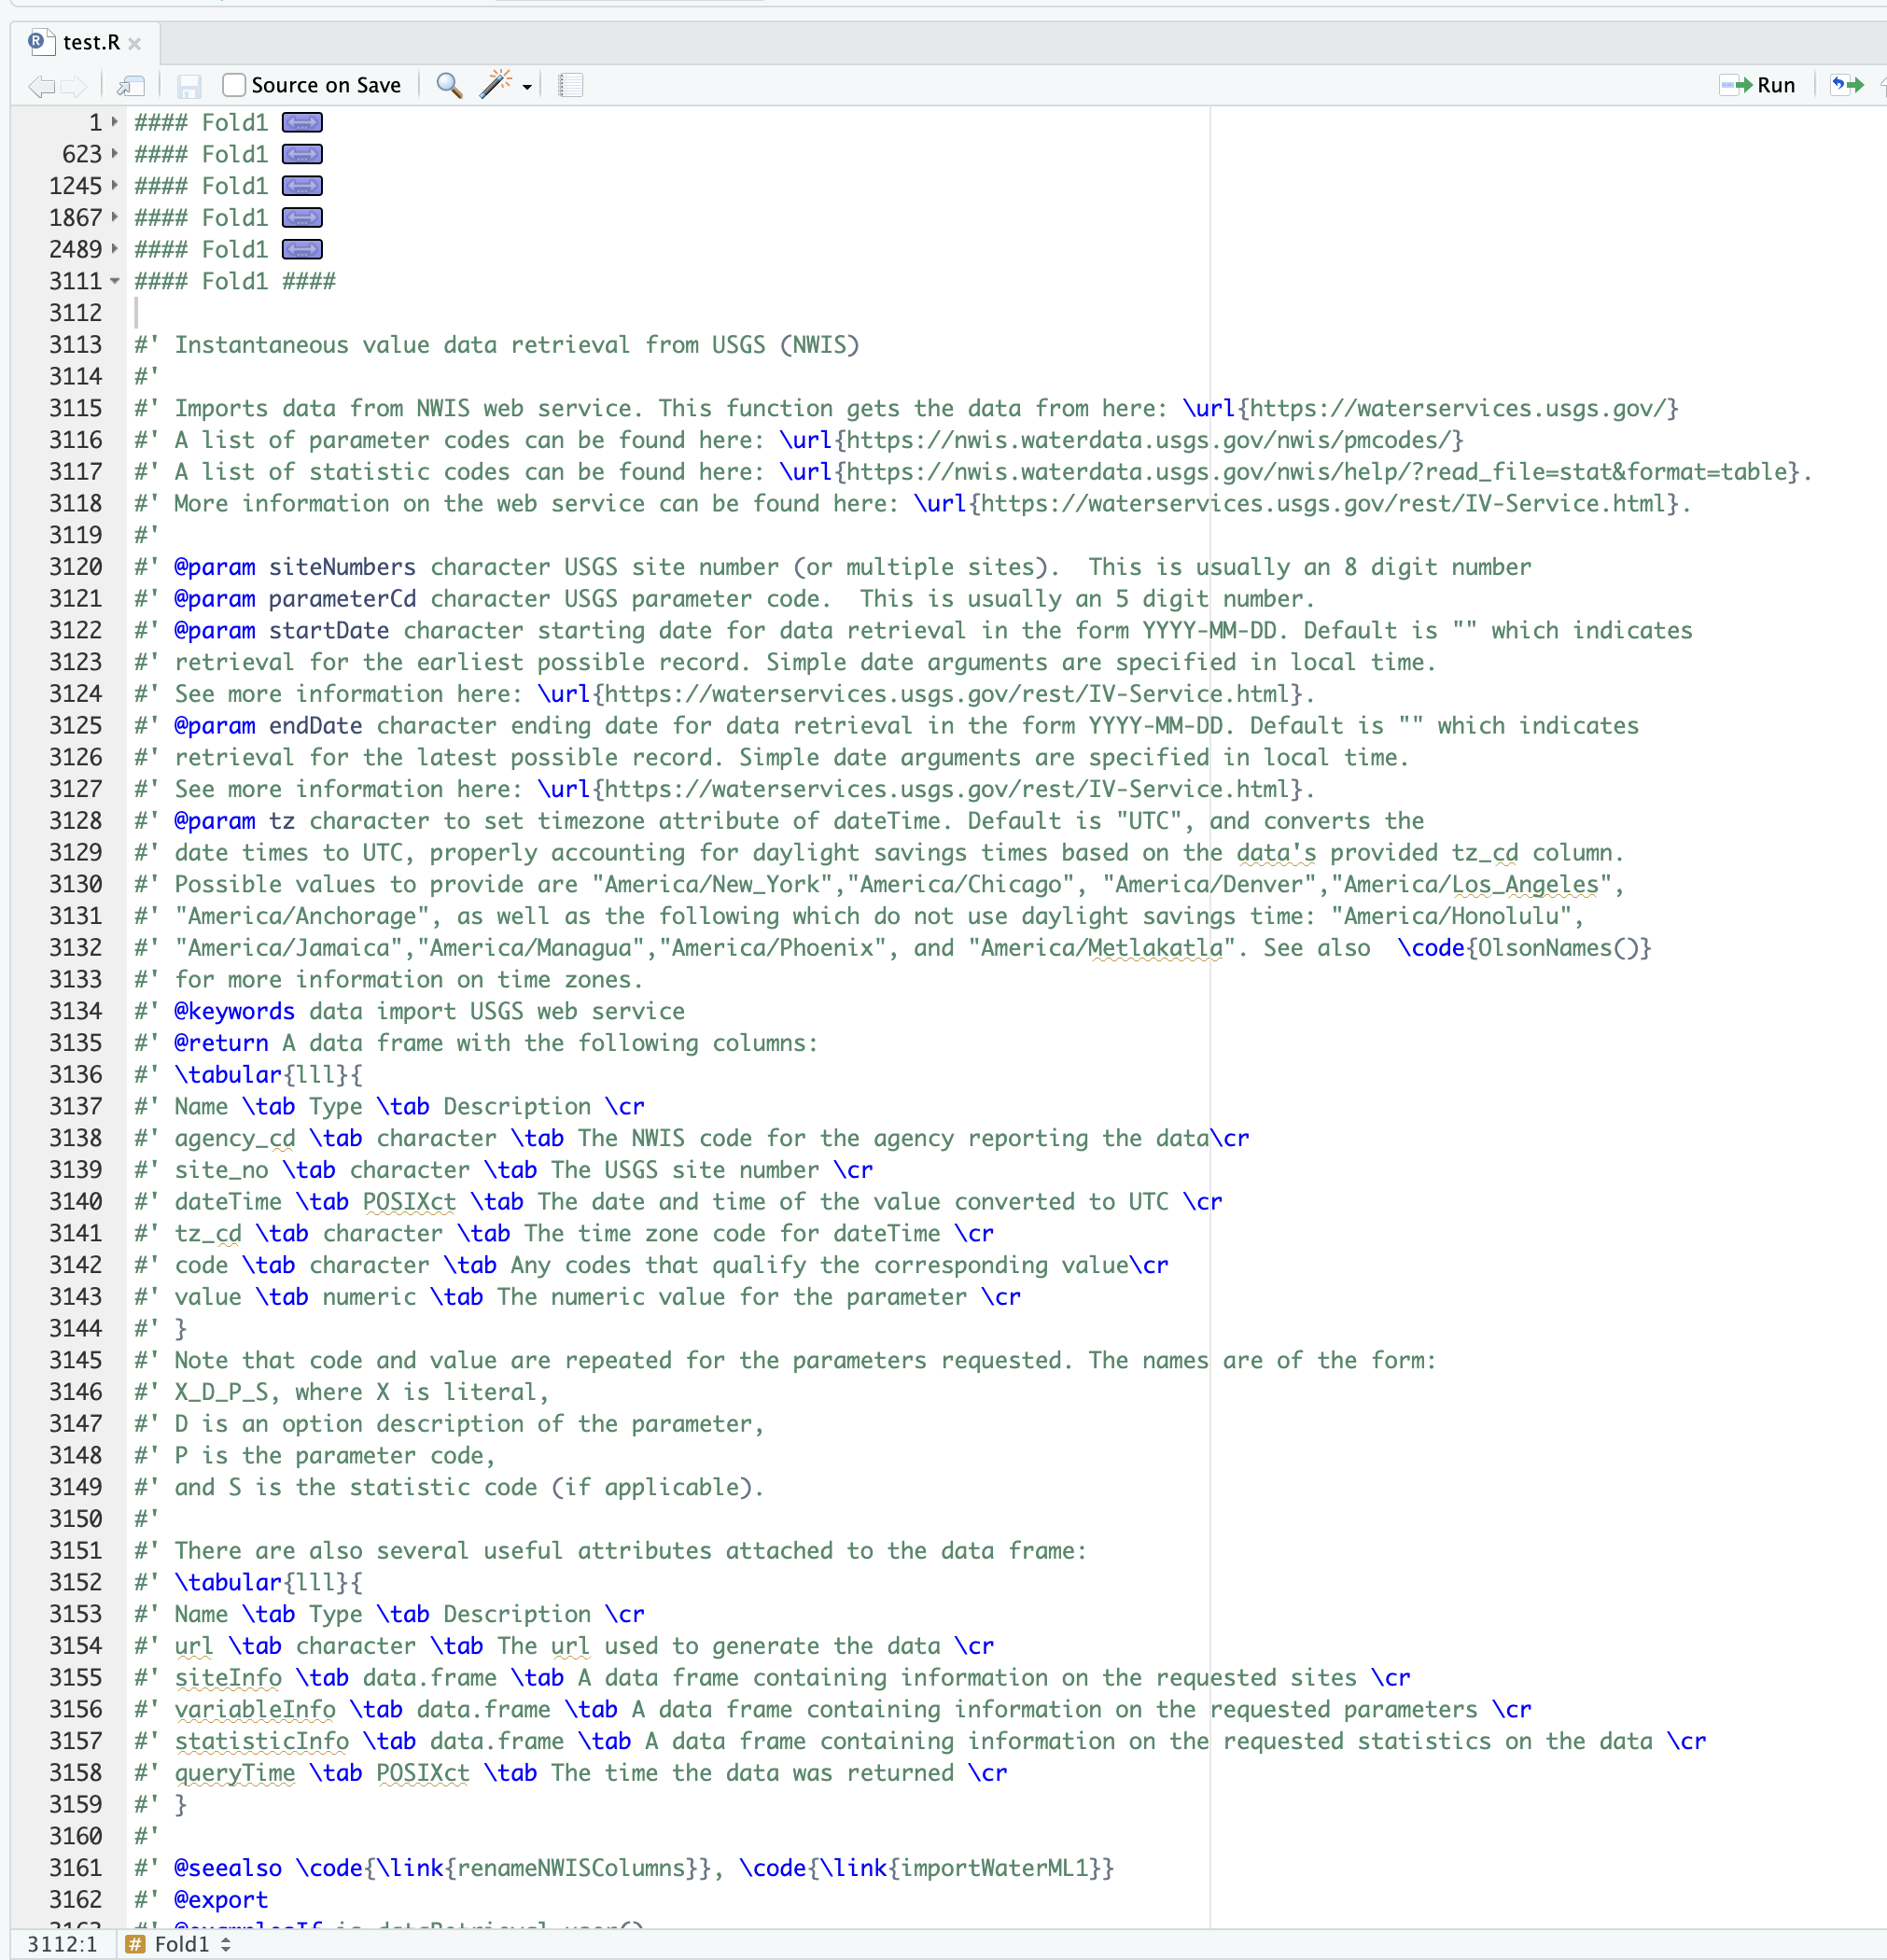
Task: Expand the Fold1 section at line 623
Action: pyautogui.click(x=113, y=154)
